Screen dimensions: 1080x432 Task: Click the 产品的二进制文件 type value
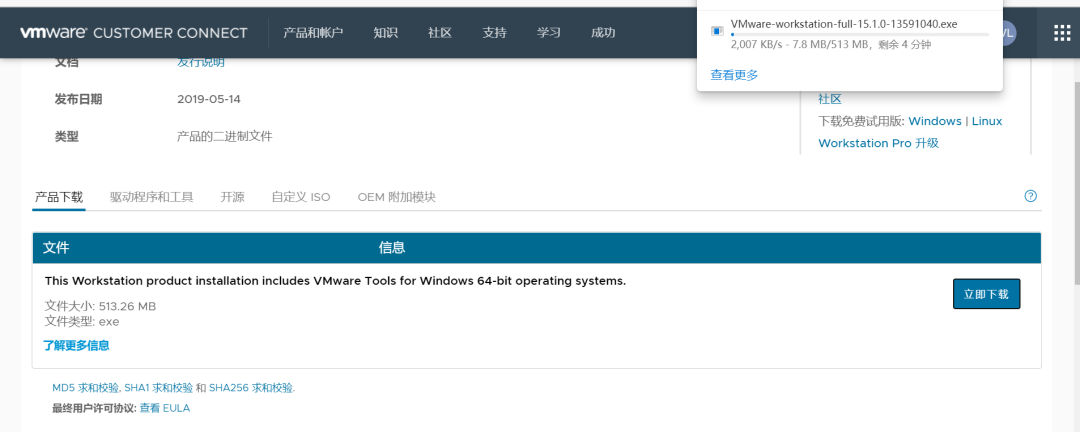point(225,136)
